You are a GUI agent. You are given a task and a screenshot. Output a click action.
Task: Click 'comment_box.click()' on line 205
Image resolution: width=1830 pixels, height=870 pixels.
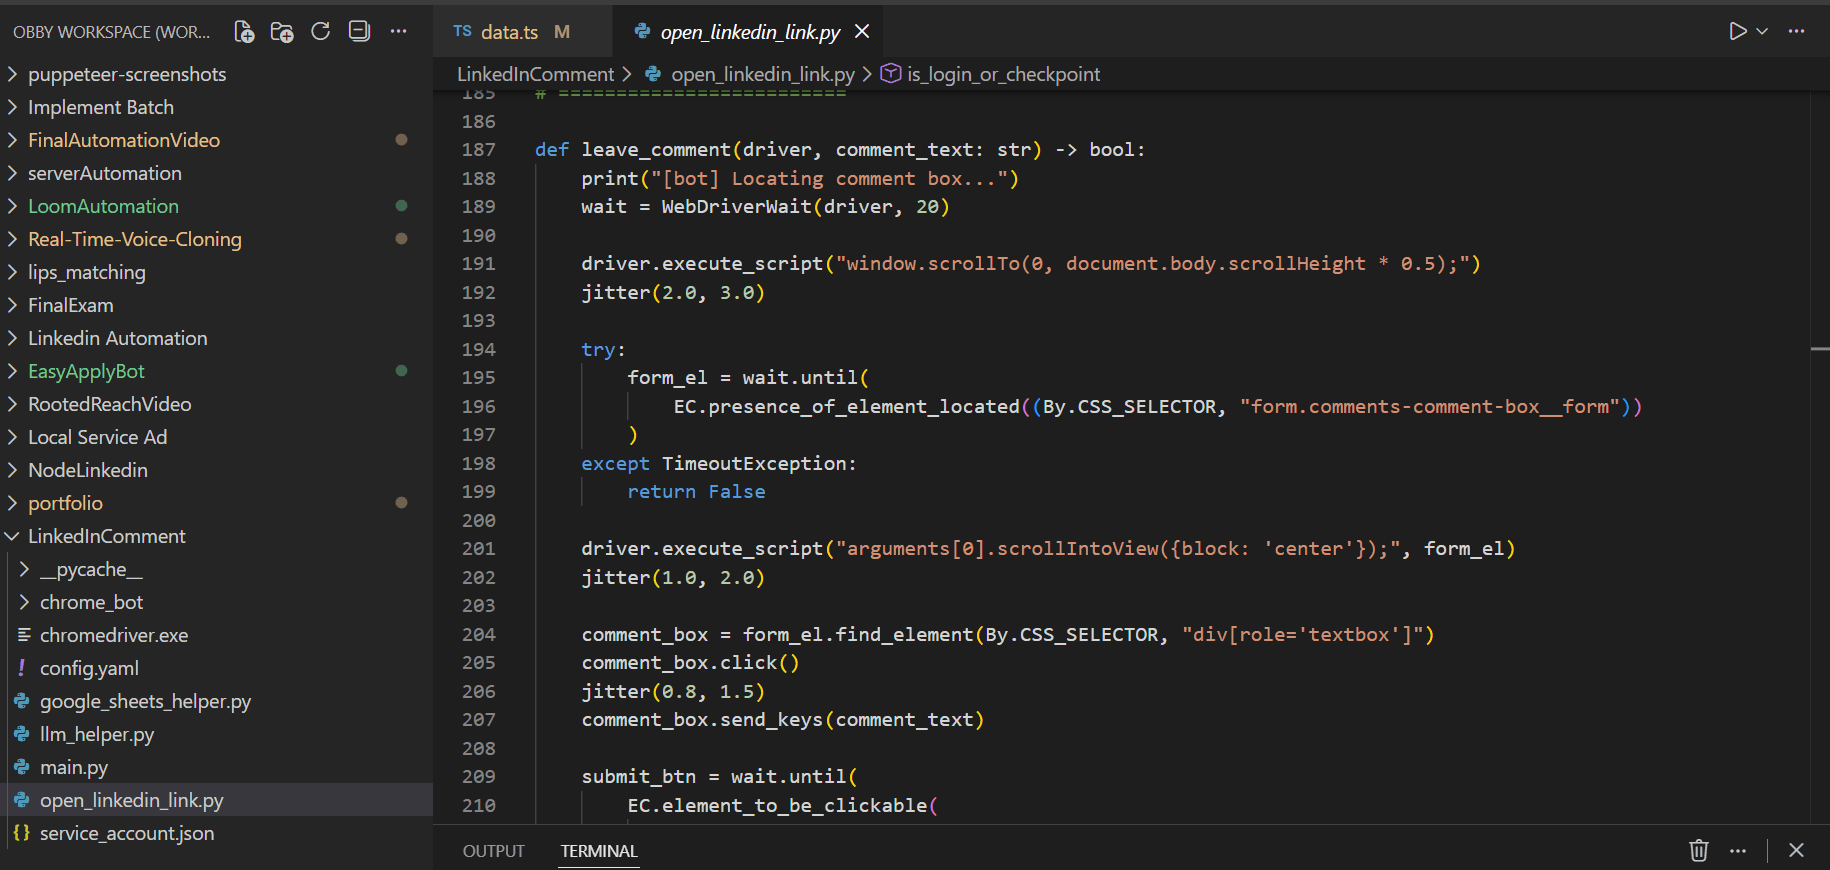(690, 662)
